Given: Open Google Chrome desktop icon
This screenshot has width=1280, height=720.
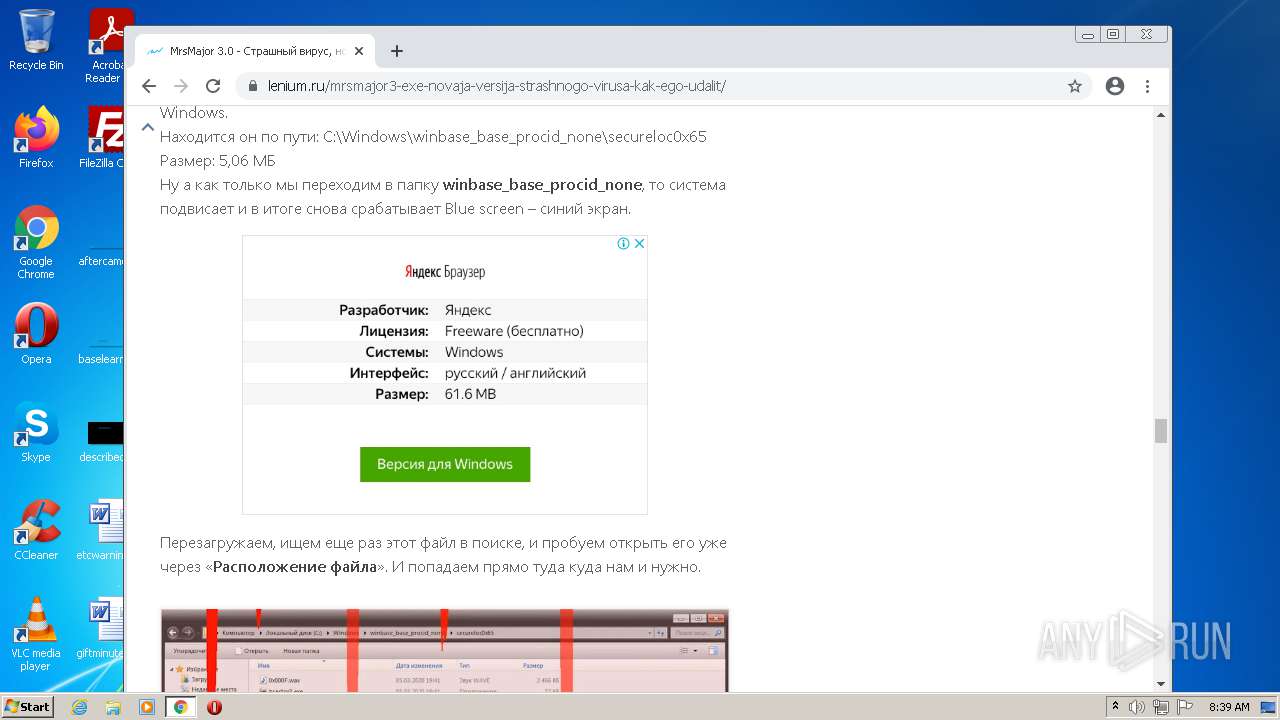Looking at the screenshot, I should coord(36,243).
